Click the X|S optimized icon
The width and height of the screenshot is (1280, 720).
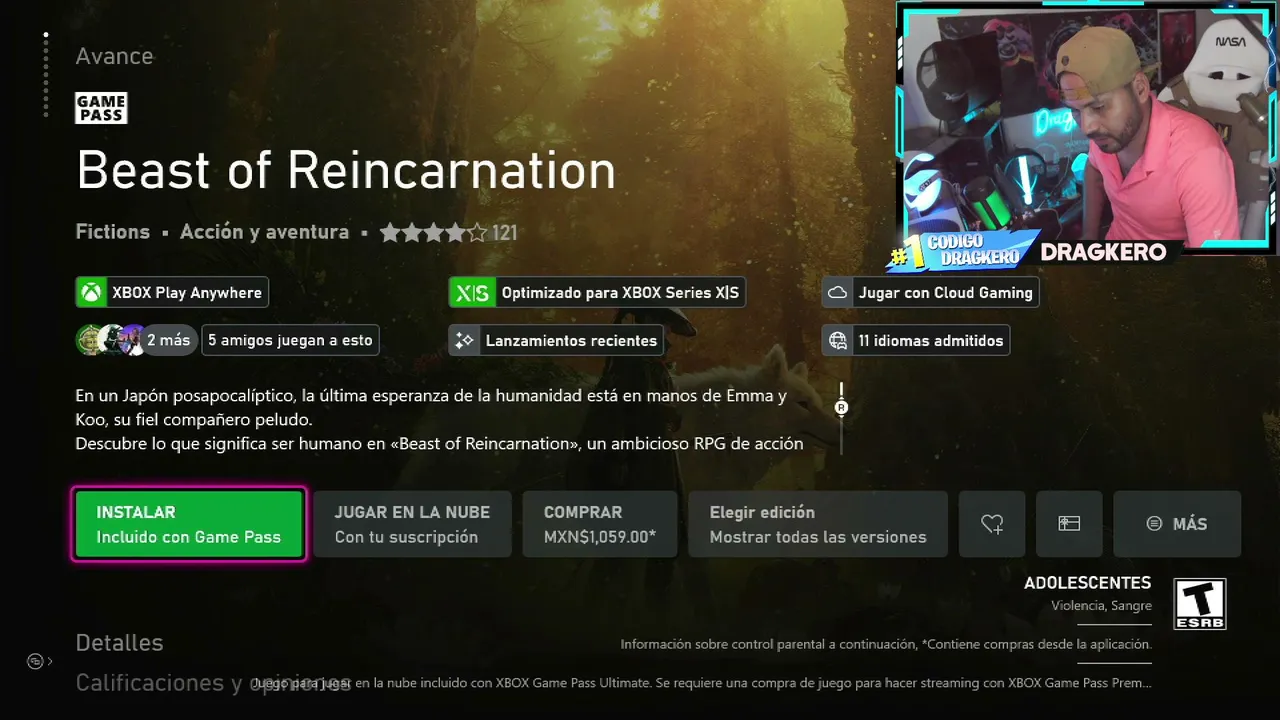[472, 292]
